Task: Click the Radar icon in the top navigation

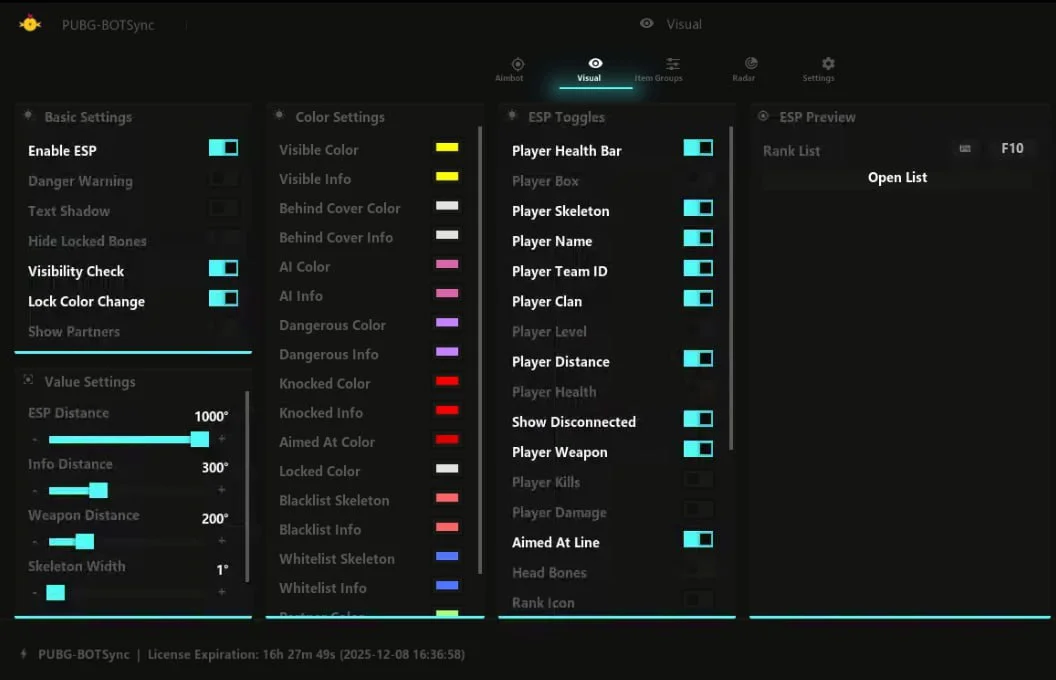Action: pos(751,64)
